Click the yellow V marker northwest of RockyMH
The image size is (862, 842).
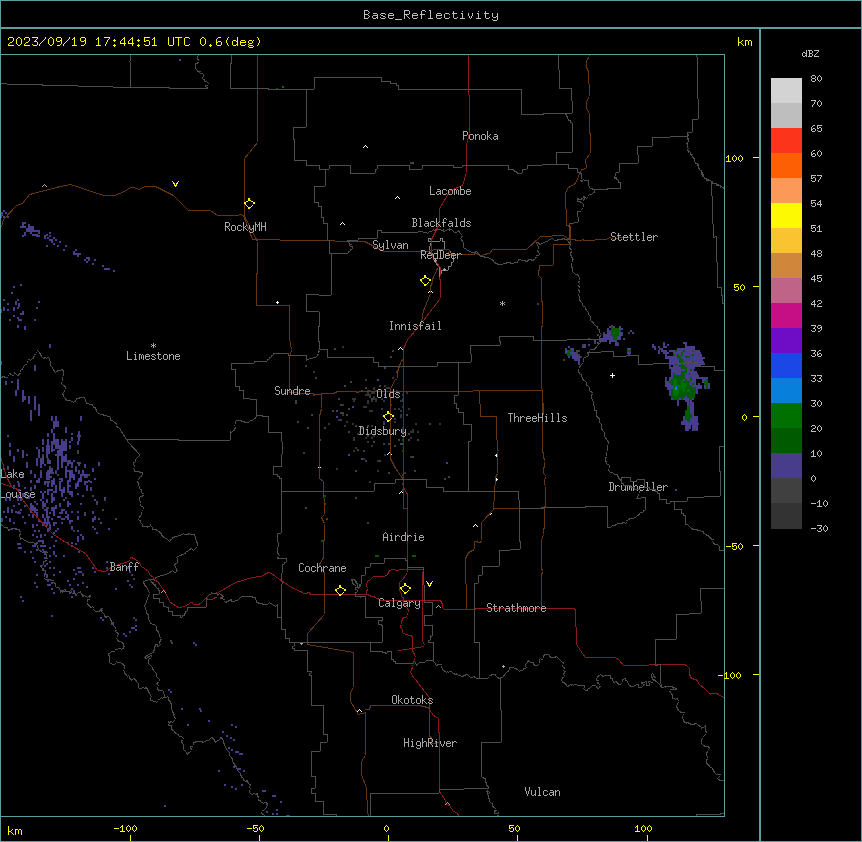(x=175, y=184)
